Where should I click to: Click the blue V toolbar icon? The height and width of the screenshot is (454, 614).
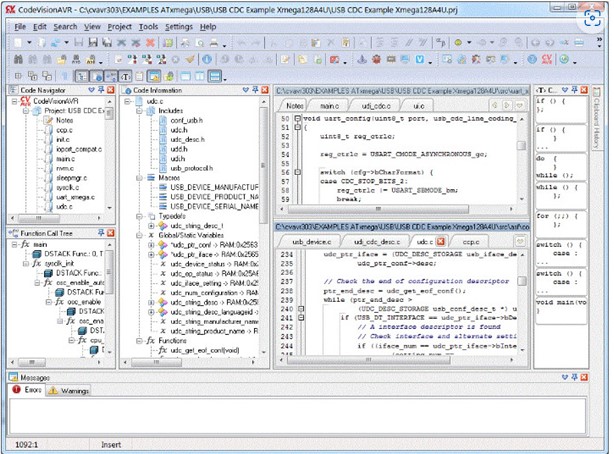click(420, 60)
